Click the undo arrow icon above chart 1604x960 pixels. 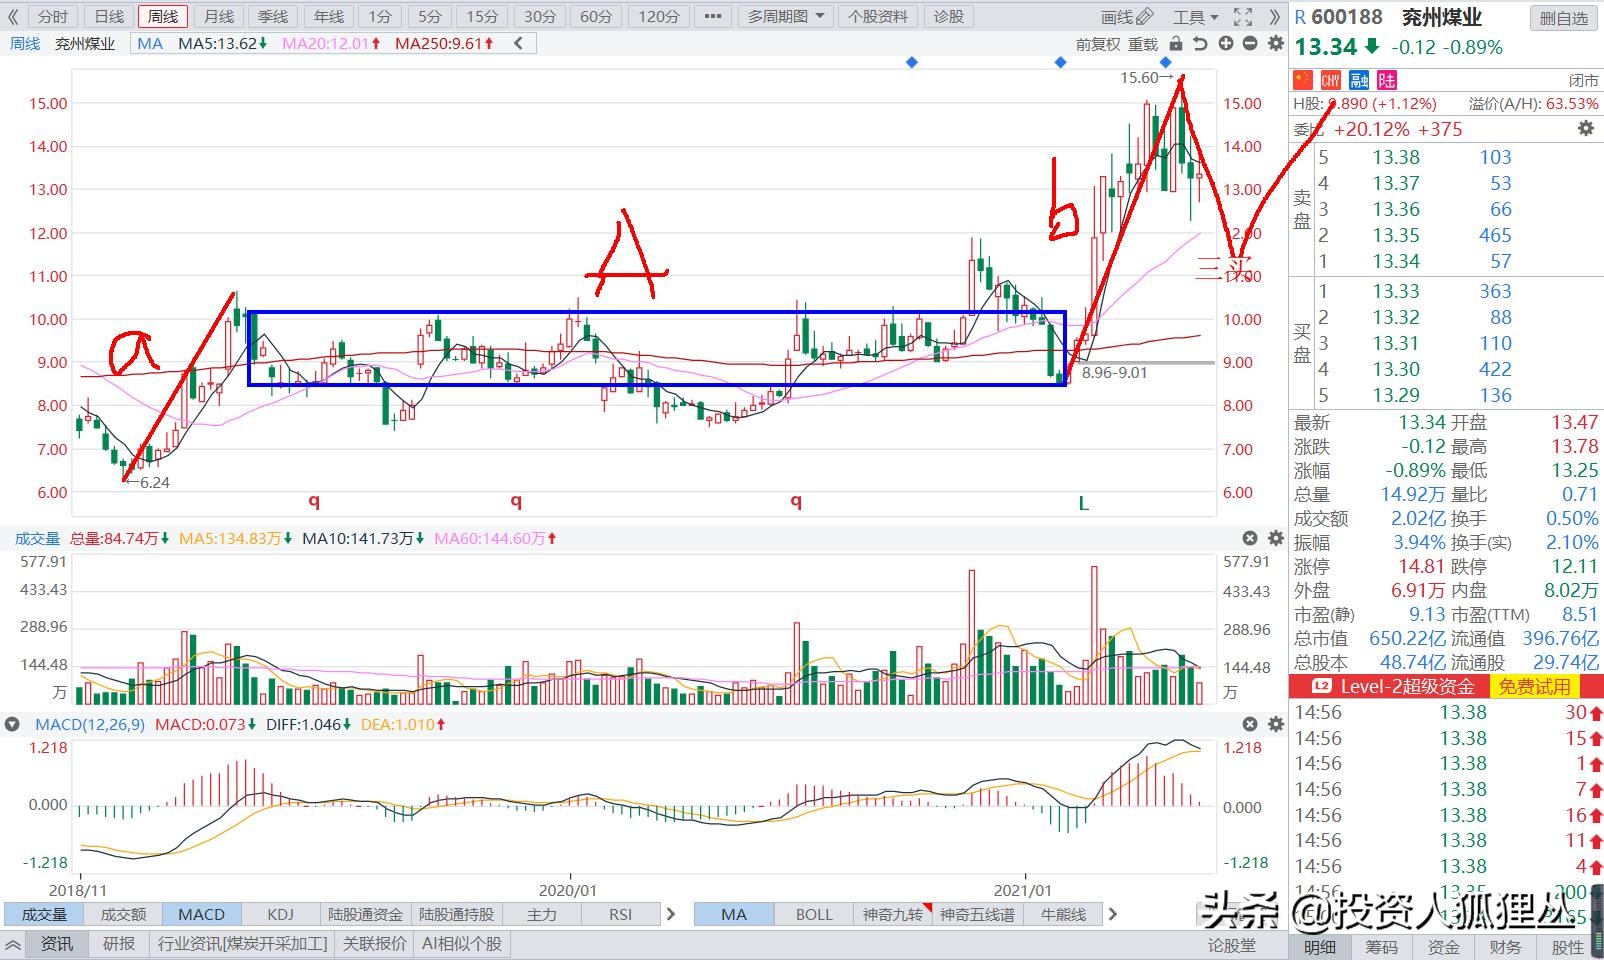[1200, 44]
